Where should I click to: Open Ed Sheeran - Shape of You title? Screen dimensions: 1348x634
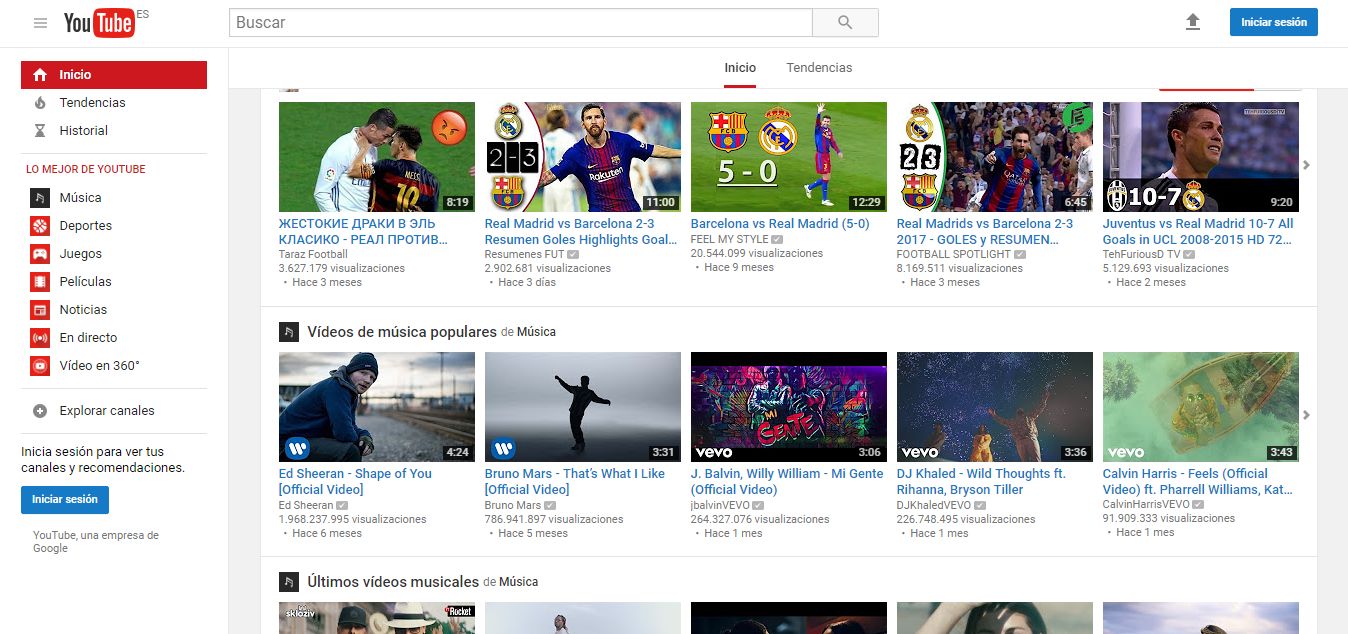356,482
